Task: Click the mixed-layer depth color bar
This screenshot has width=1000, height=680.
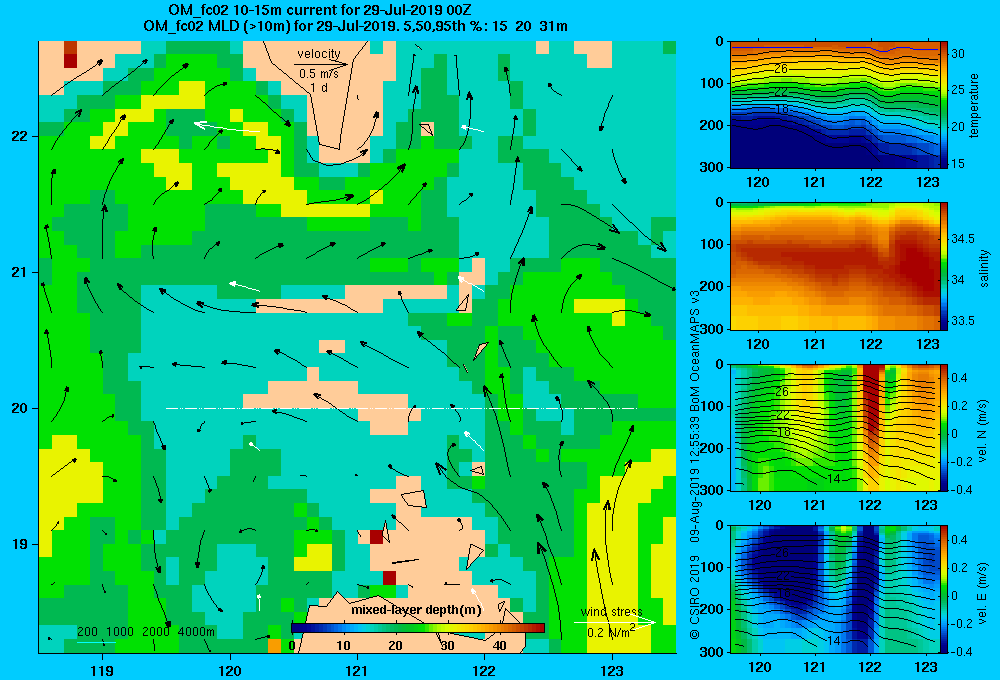Action: (418, 628)
